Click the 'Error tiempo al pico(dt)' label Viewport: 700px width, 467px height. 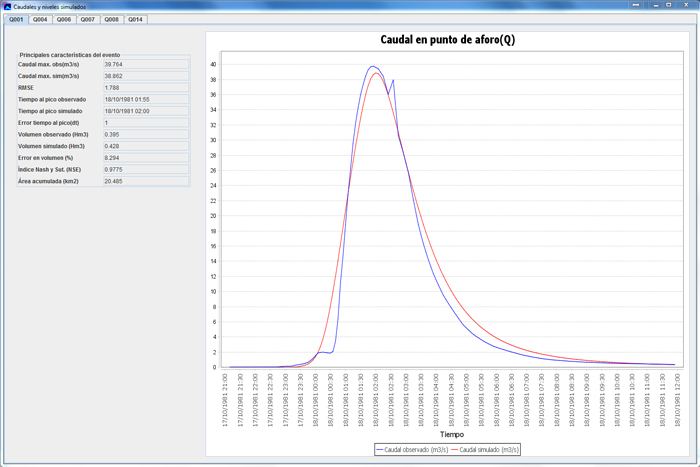click(49, 123)
